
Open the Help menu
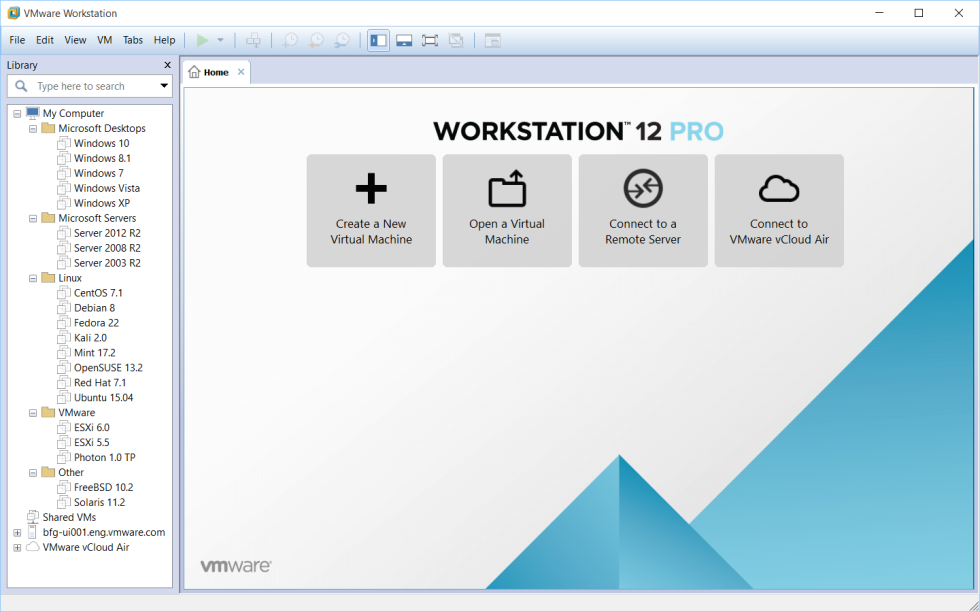164,40
